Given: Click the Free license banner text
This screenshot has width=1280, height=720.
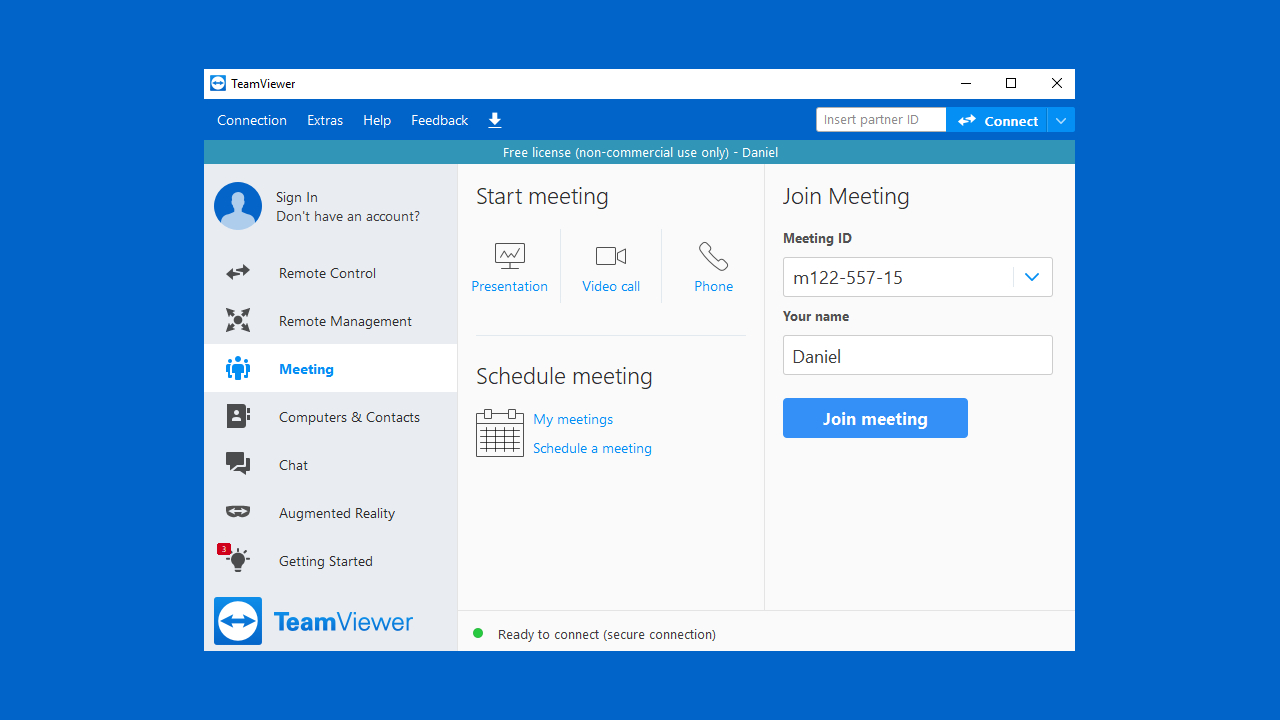Looking at the screenshot, I should coord(640,153).
